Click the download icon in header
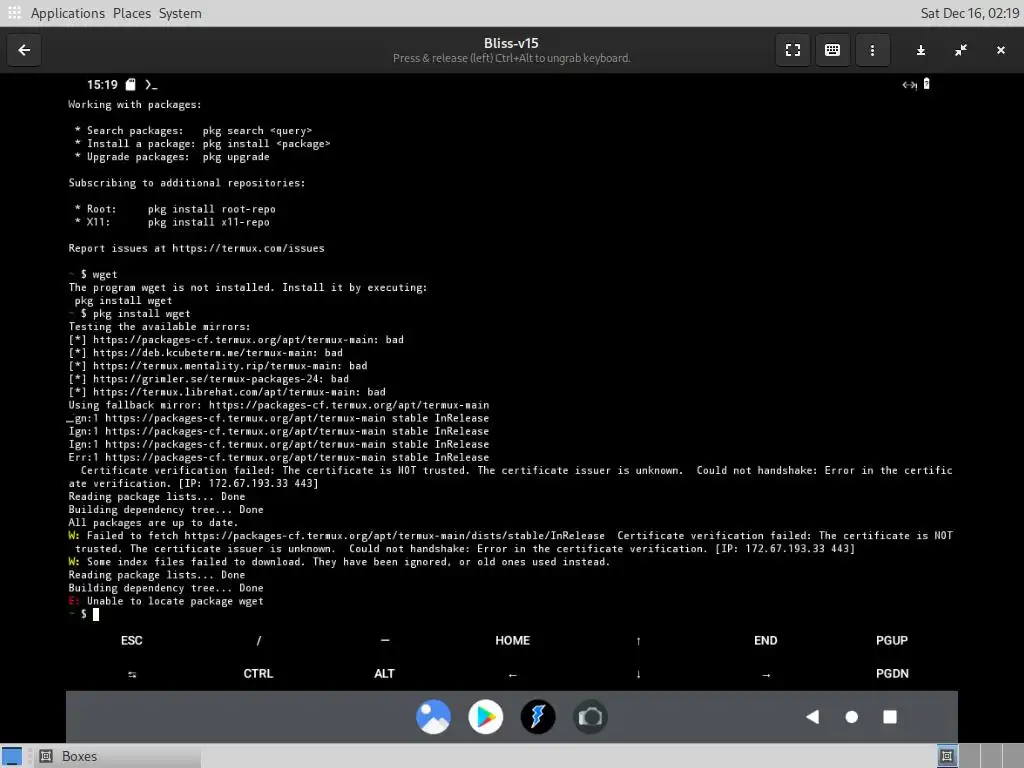This screenshot has height=768, width=1024. tap(921, 50)
